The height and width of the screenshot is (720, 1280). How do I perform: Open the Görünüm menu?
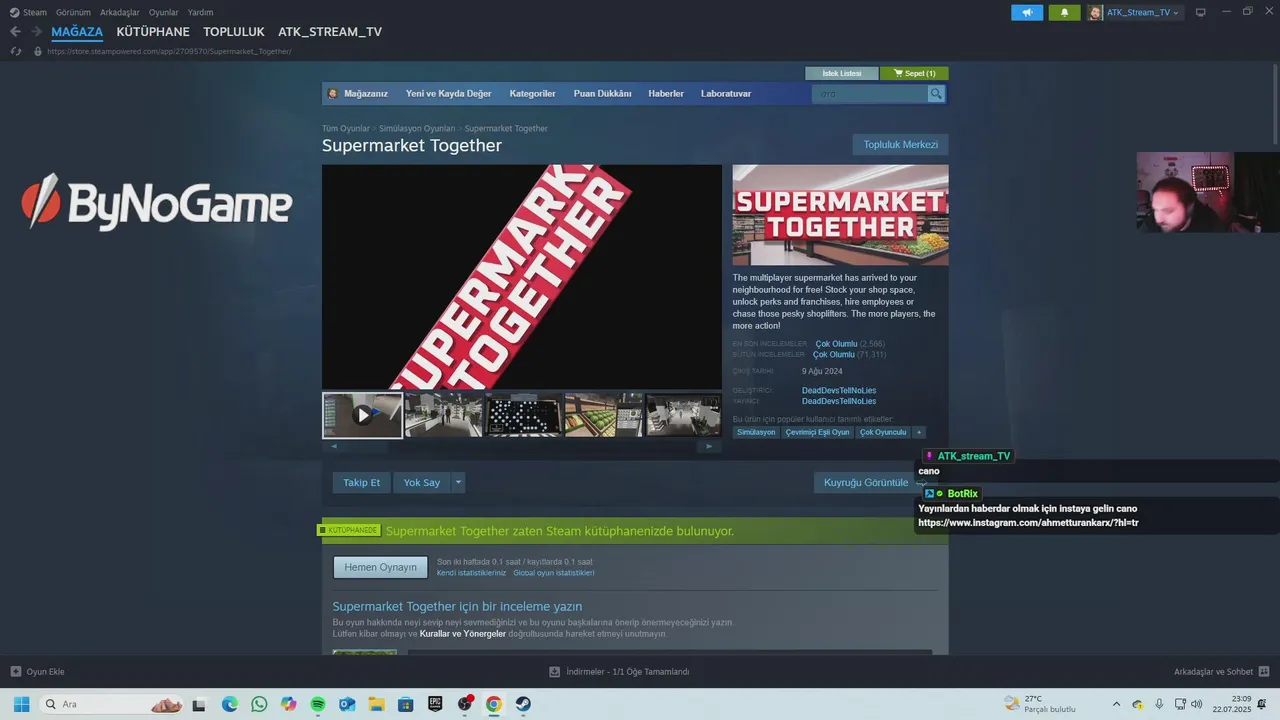point(73,12)
